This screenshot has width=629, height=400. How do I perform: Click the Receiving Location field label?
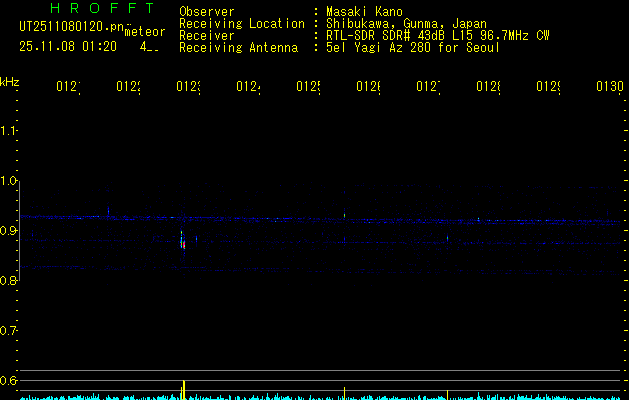(241, 23)
